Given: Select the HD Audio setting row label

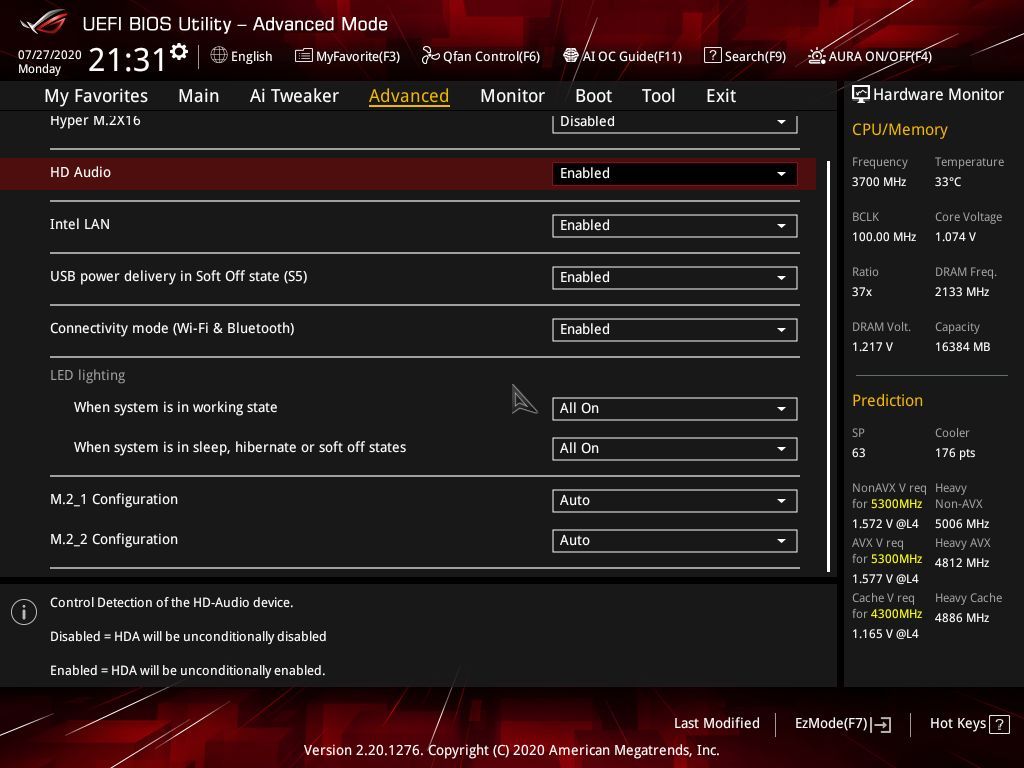Looking at the screenshot, I should pyautogui.click(x=80, y=172).
